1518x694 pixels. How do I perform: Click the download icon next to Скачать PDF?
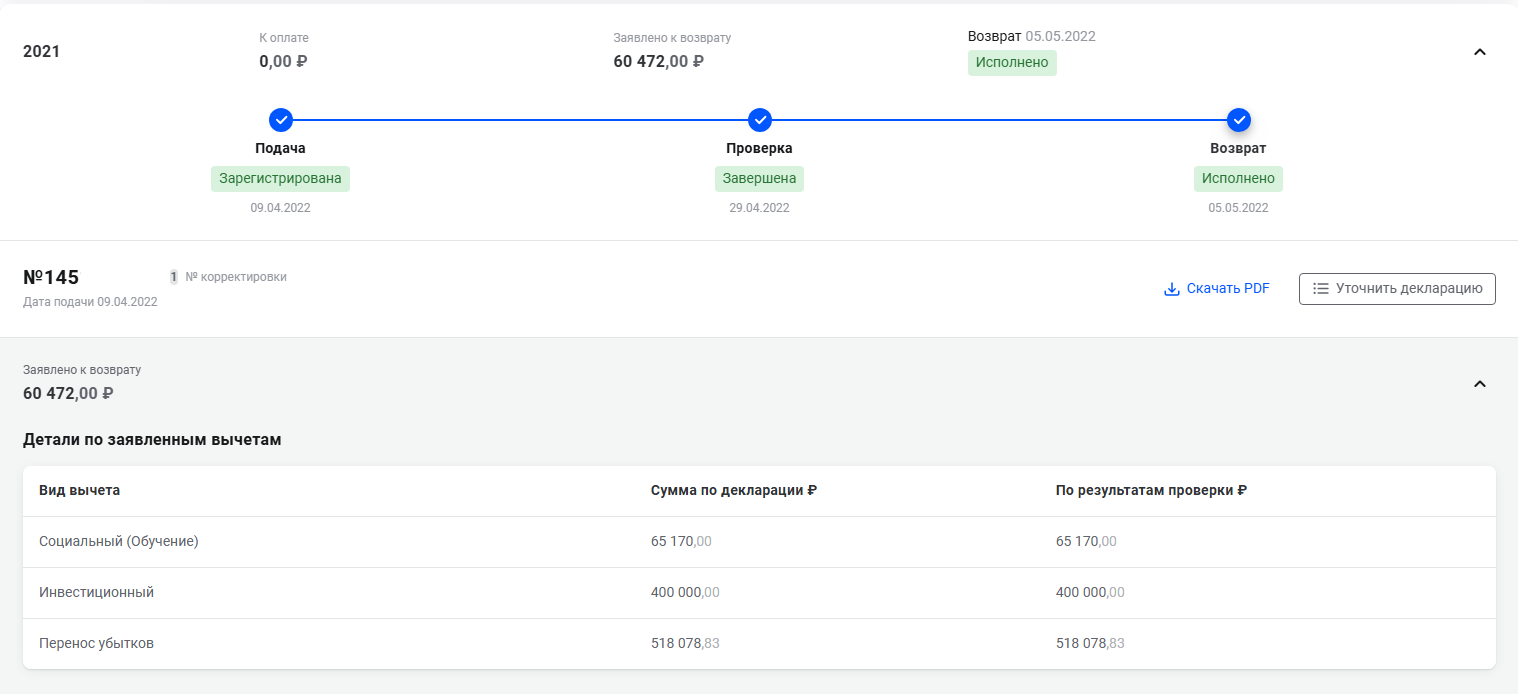[1172, 289]
